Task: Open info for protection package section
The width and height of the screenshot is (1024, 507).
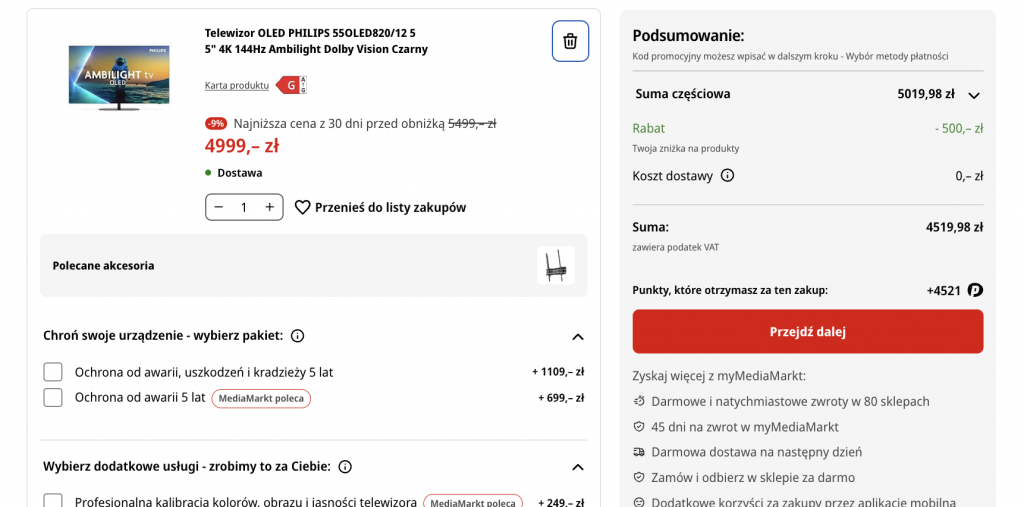Action: coord(297,336)
